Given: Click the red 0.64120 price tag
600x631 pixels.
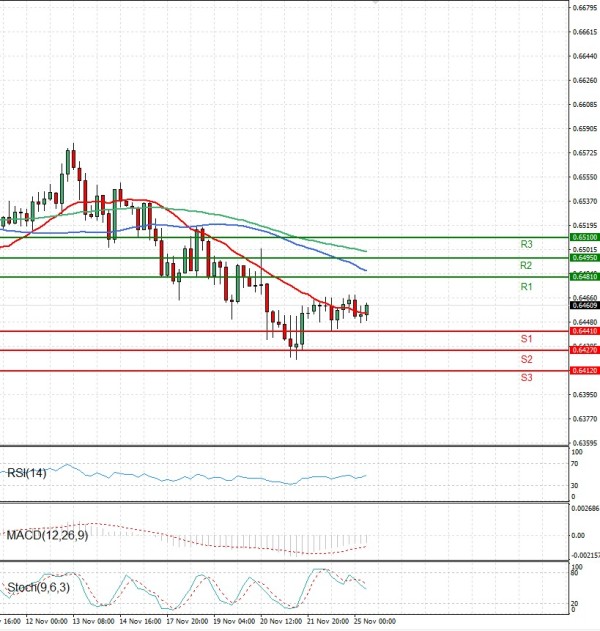Looking at the screenshot, I should [x=584, y=371].
